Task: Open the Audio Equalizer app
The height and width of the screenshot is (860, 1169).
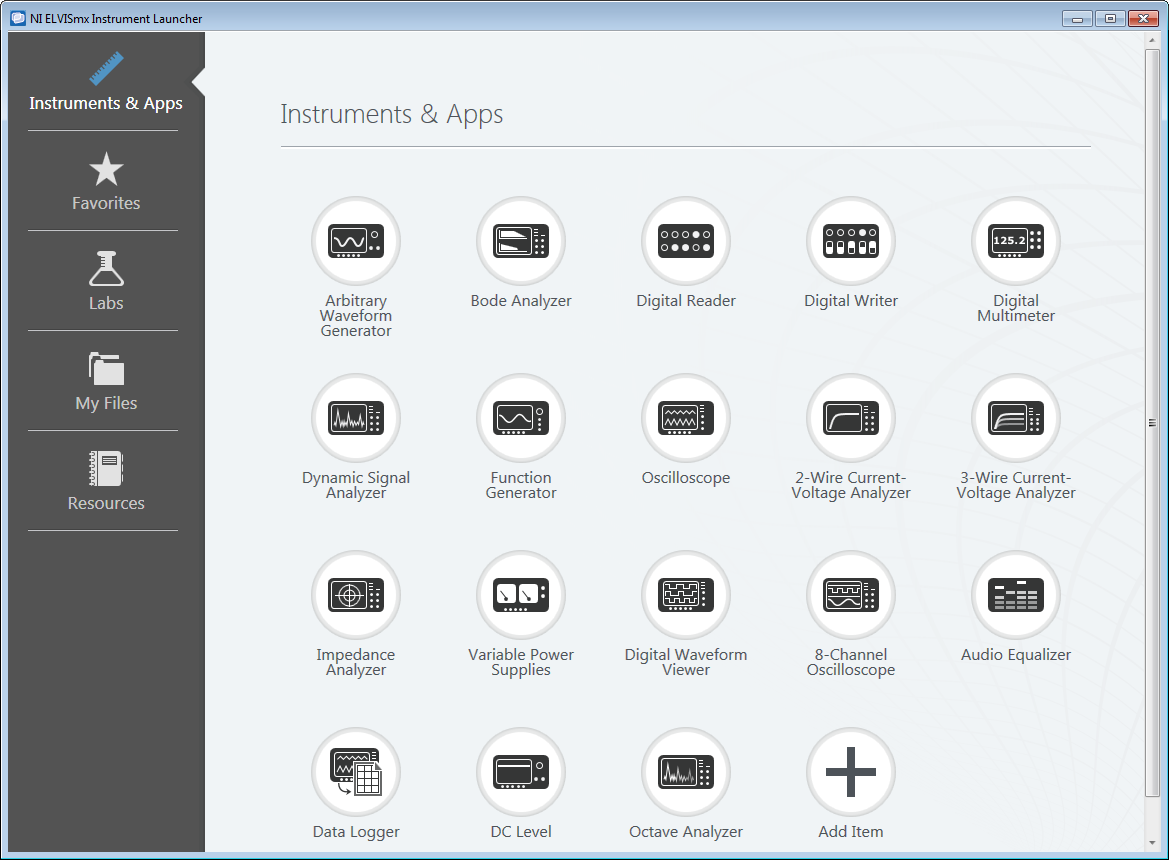Action: [1015, 595]
